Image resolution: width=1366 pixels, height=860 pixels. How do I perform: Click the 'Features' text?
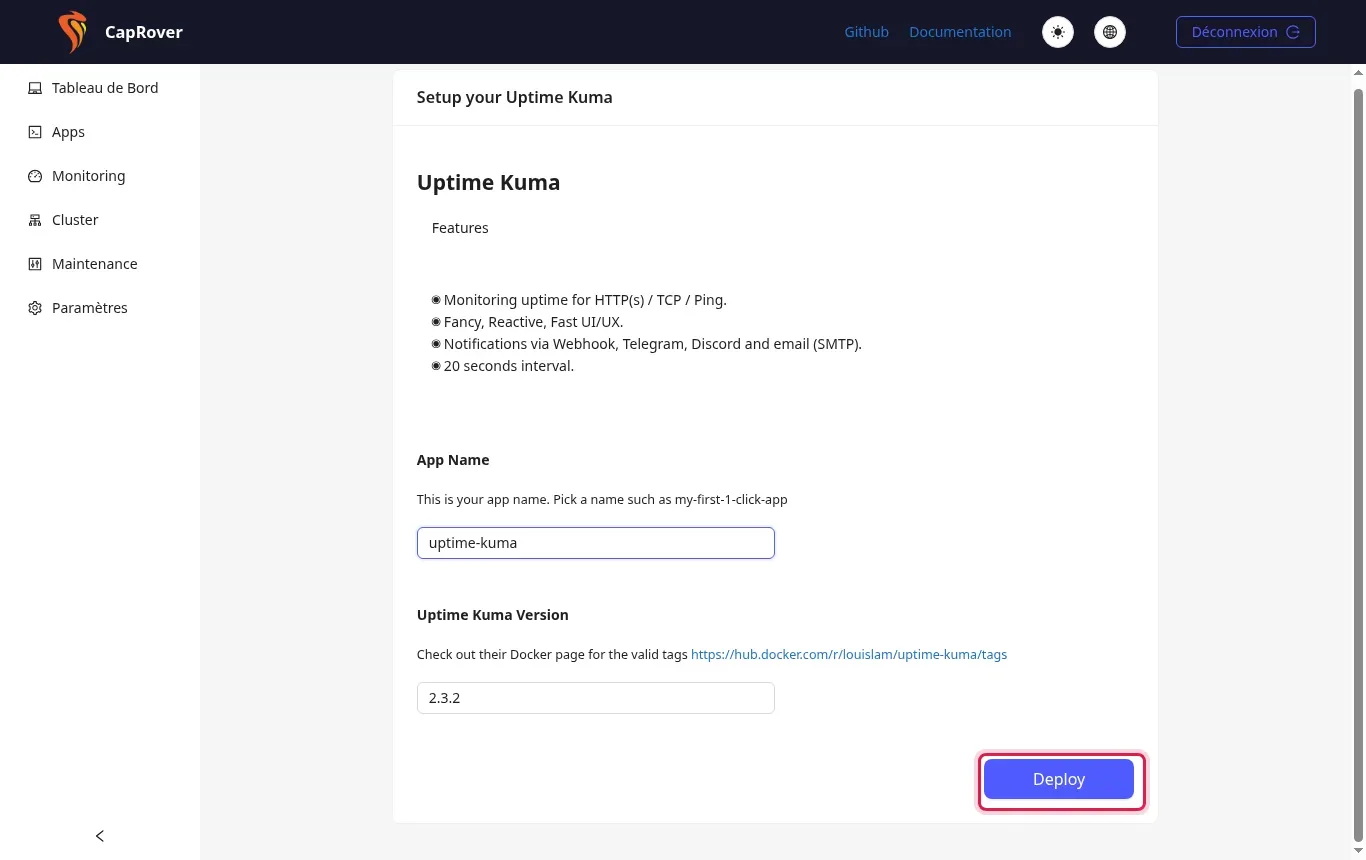click(x=460, y=228)
